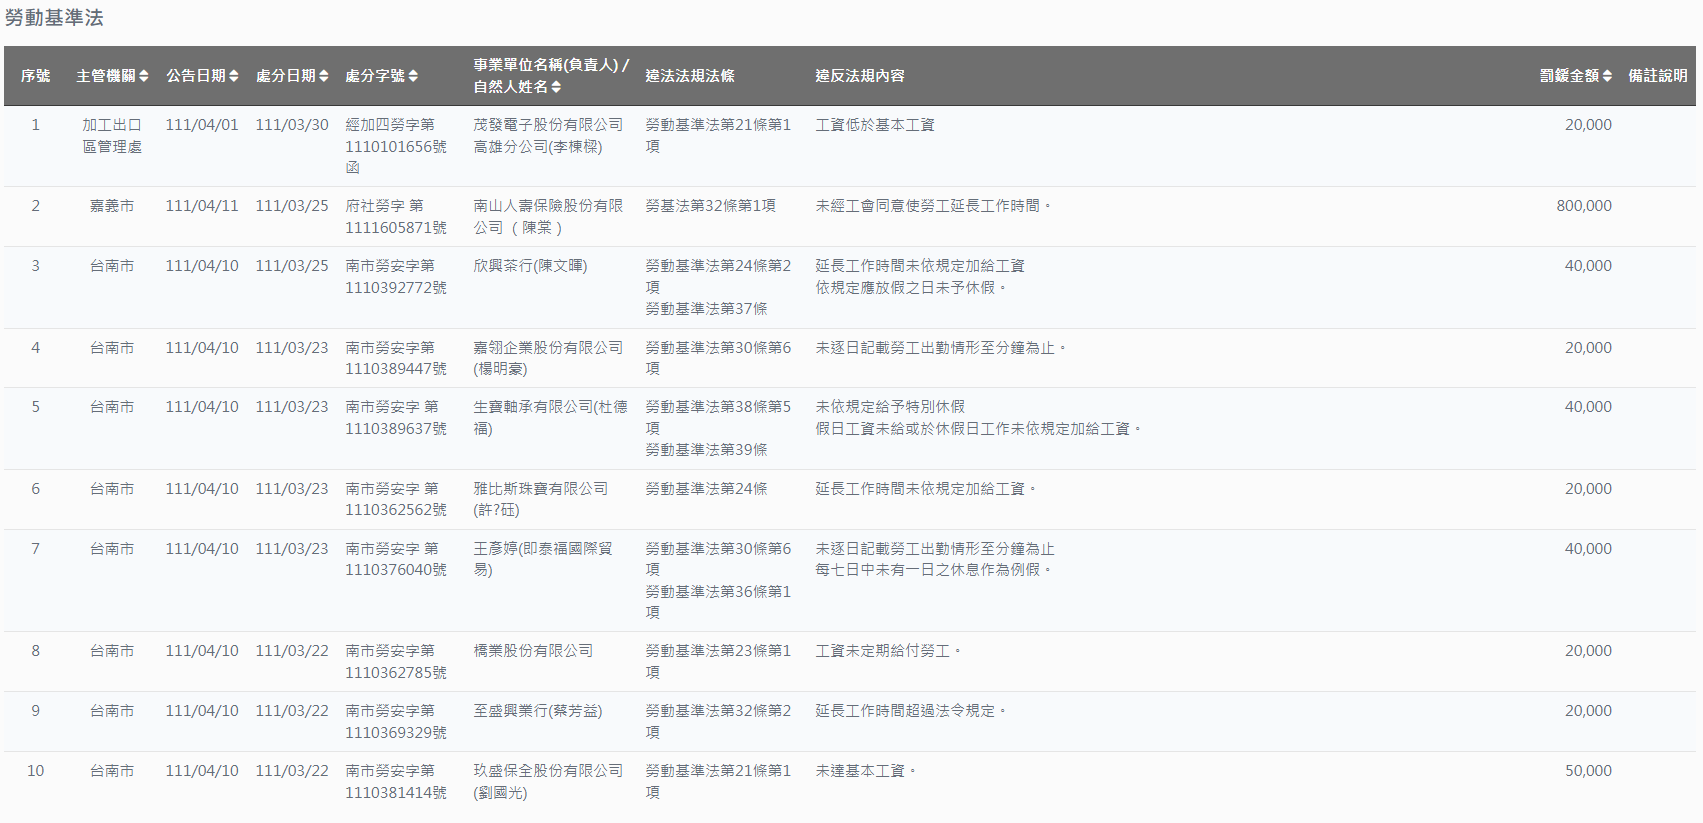Sort by 處分日期 using its arrow icon
Screen dimensions: 1703x823
tap(324, 76)
